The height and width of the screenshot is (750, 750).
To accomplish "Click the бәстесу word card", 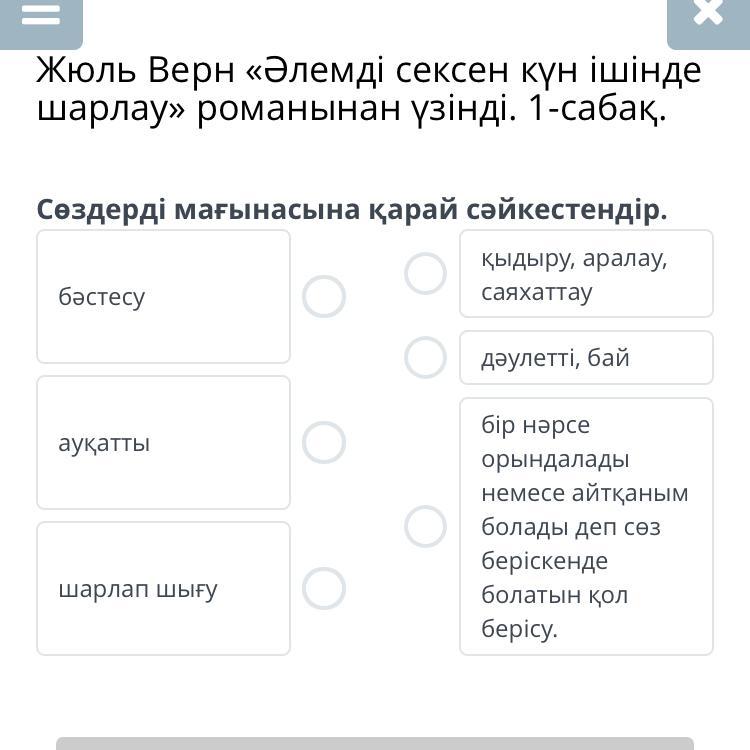I will 164,297.
